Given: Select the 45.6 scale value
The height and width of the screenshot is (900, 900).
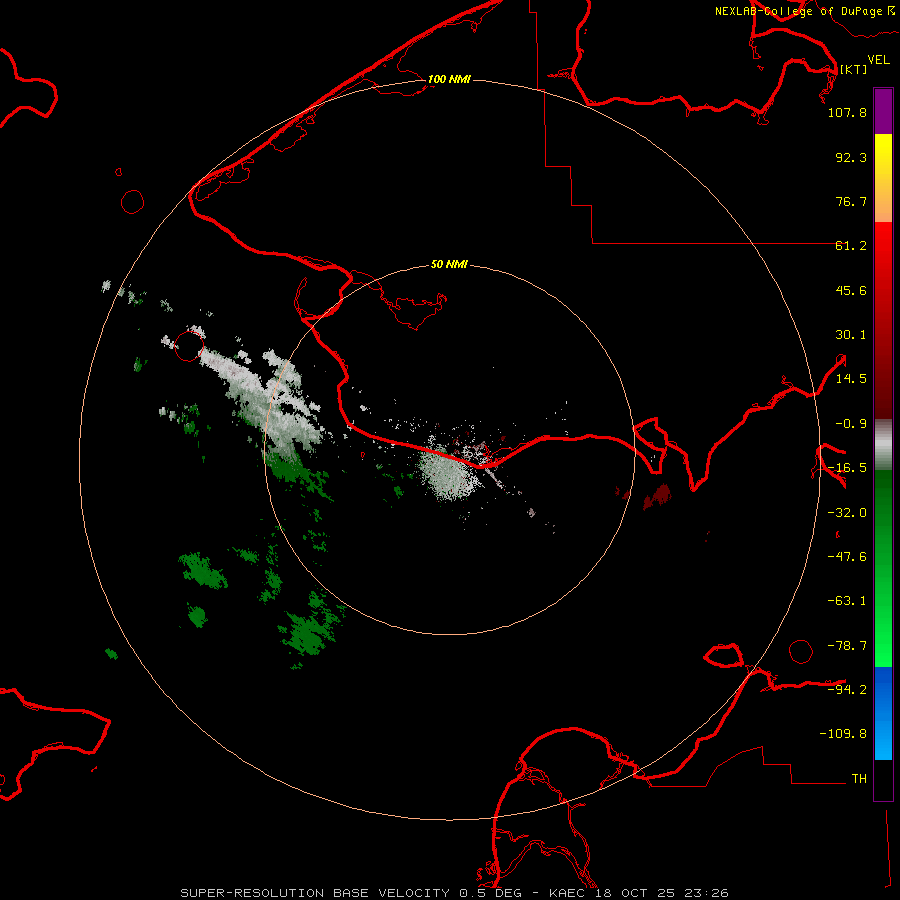Looking at the screenshot, I should coord(851,290).
